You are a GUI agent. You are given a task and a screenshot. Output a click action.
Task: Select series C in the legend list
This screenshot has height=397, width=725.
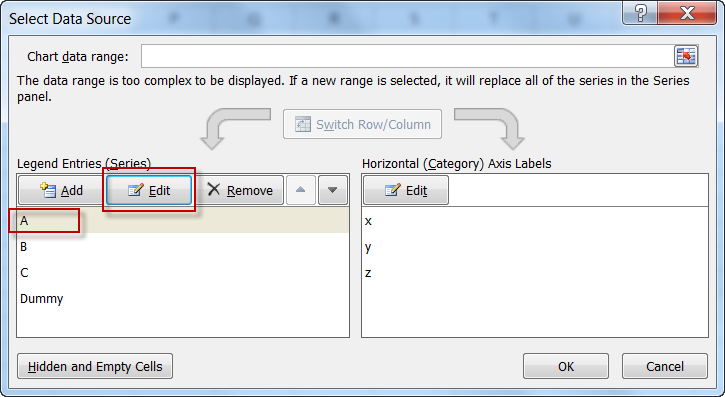pos(183,273)
